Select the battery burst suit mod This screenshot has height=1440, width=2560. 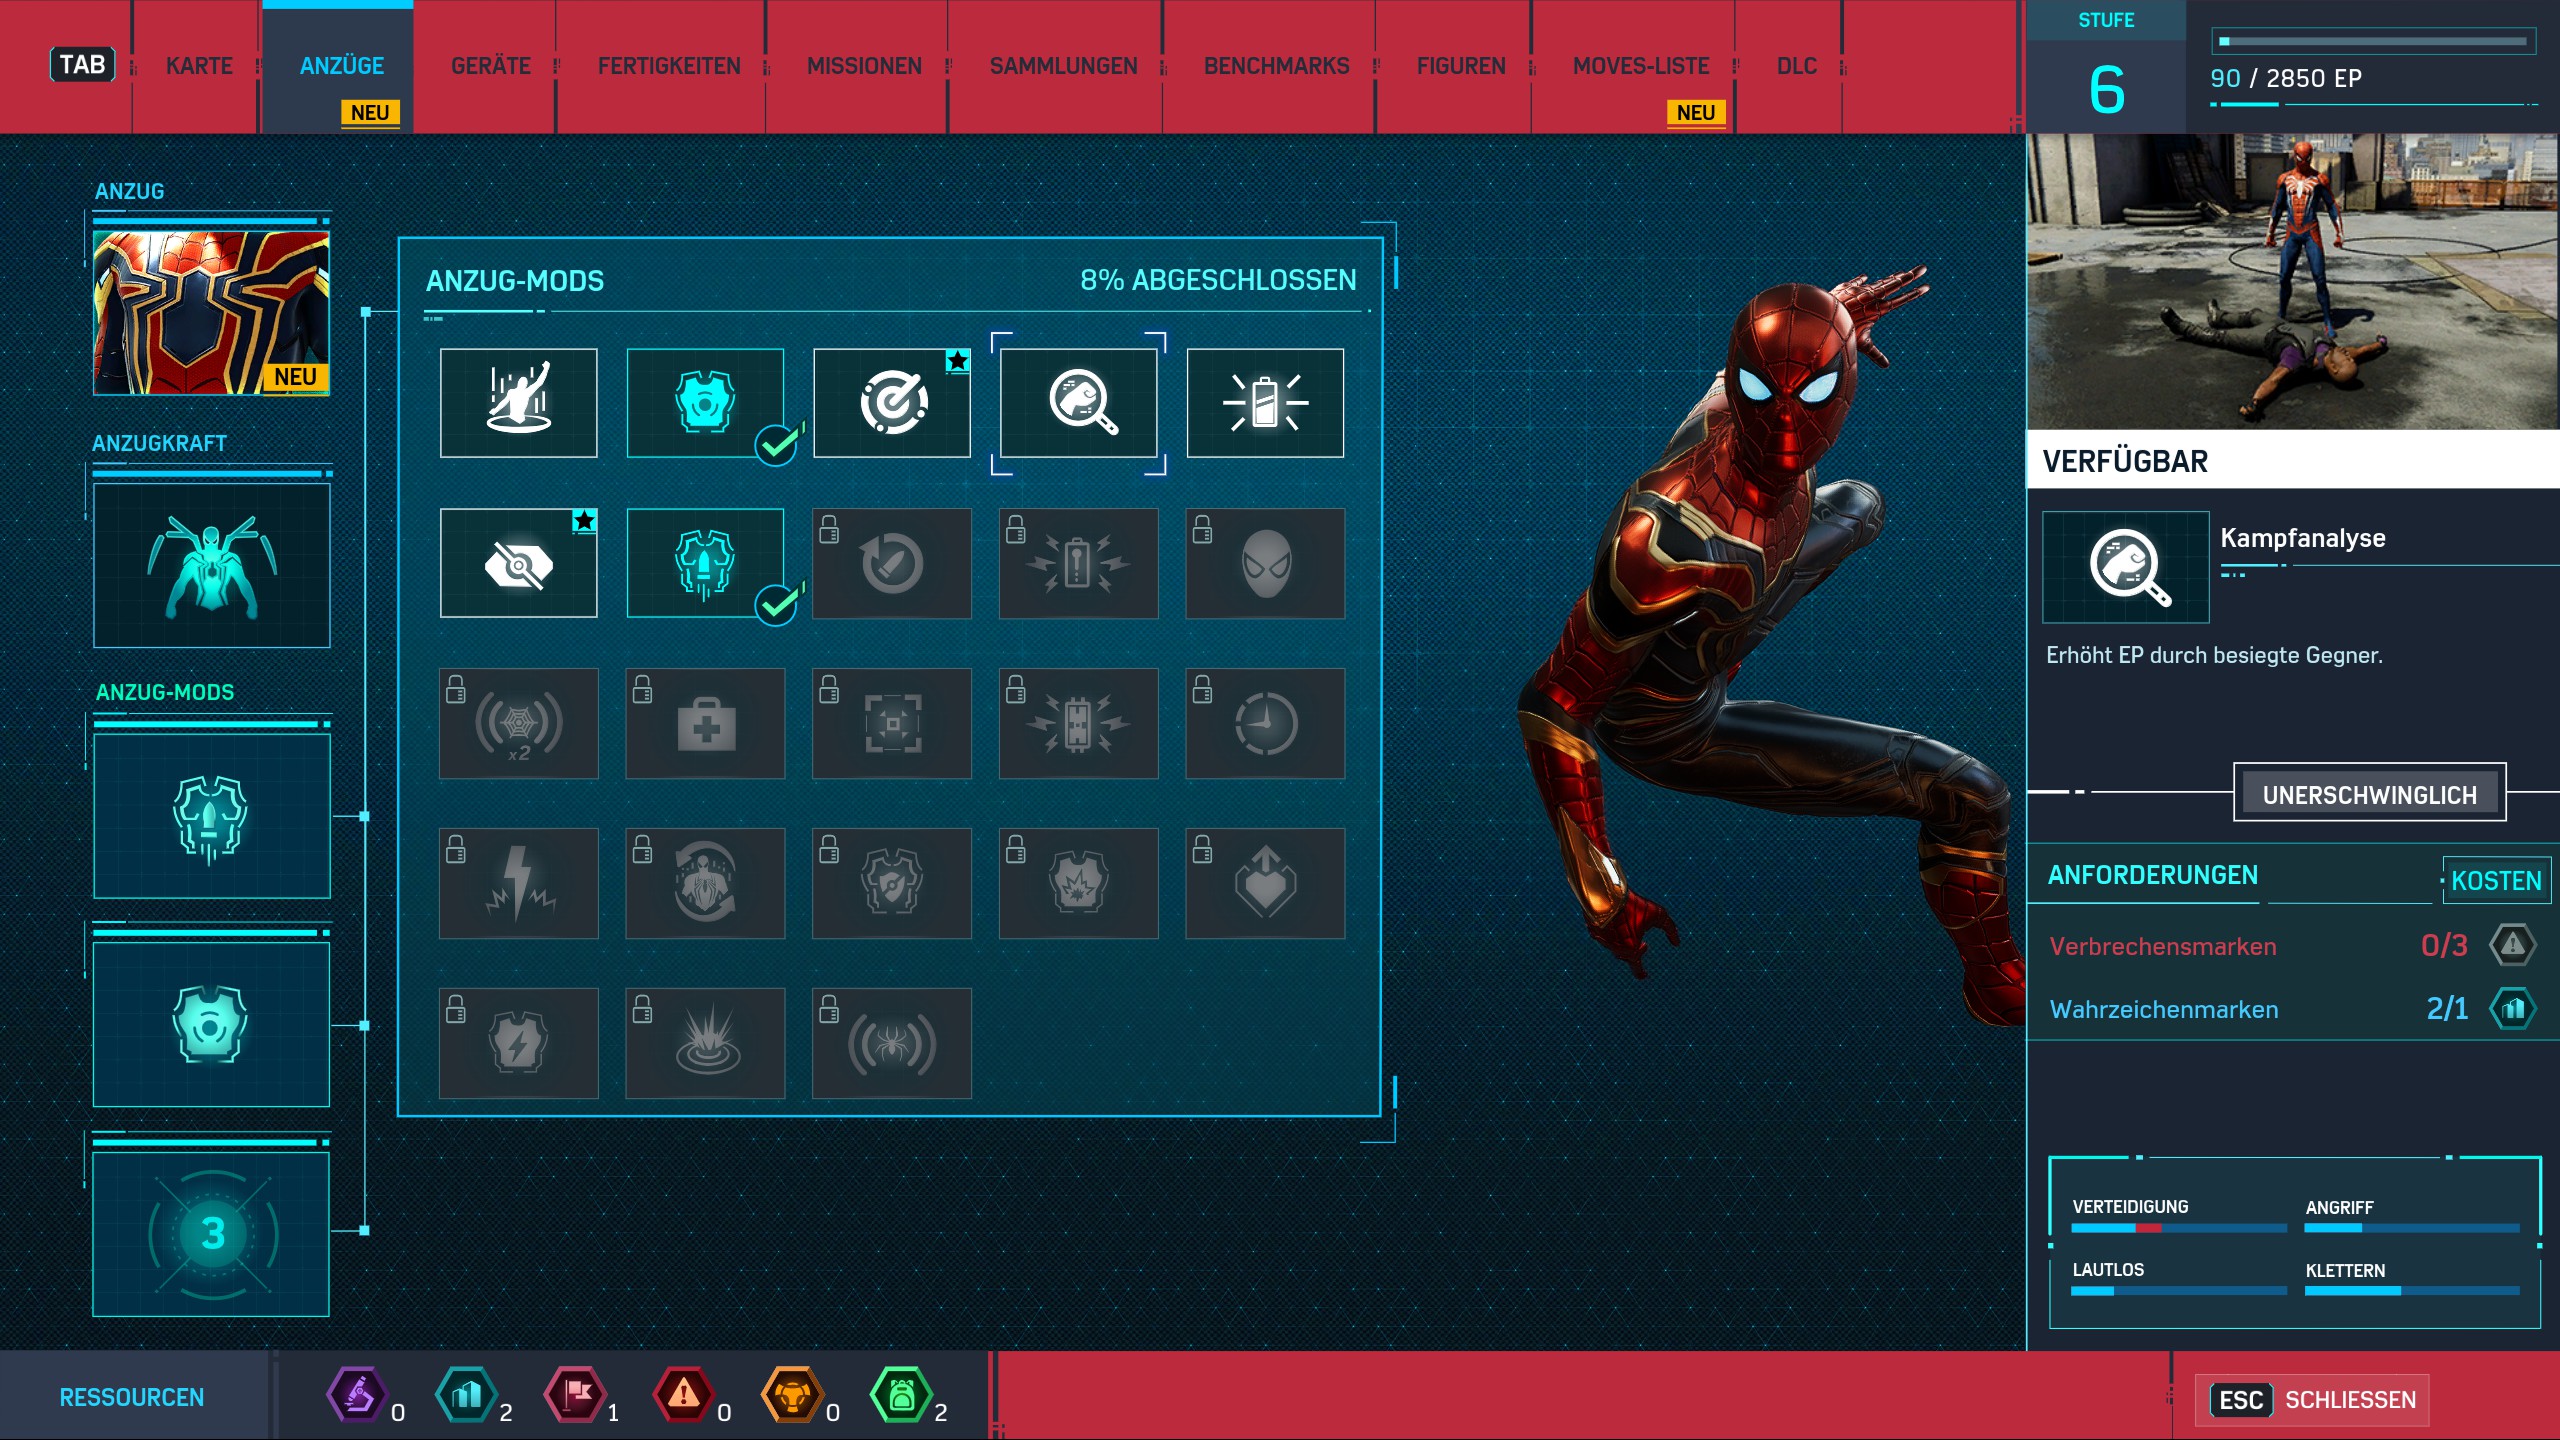[1265, 403]
